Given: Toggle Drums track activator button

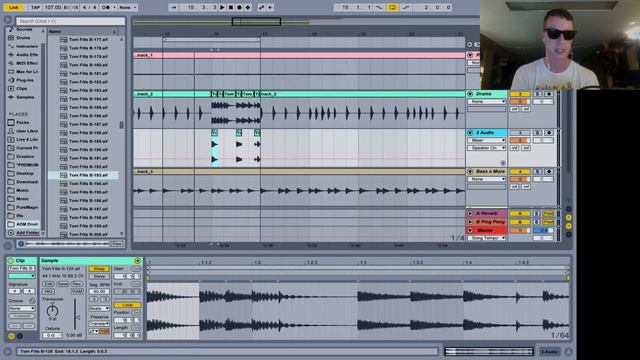Looking at the screenshot, I should pyautogui.click(x=519, y=94).
